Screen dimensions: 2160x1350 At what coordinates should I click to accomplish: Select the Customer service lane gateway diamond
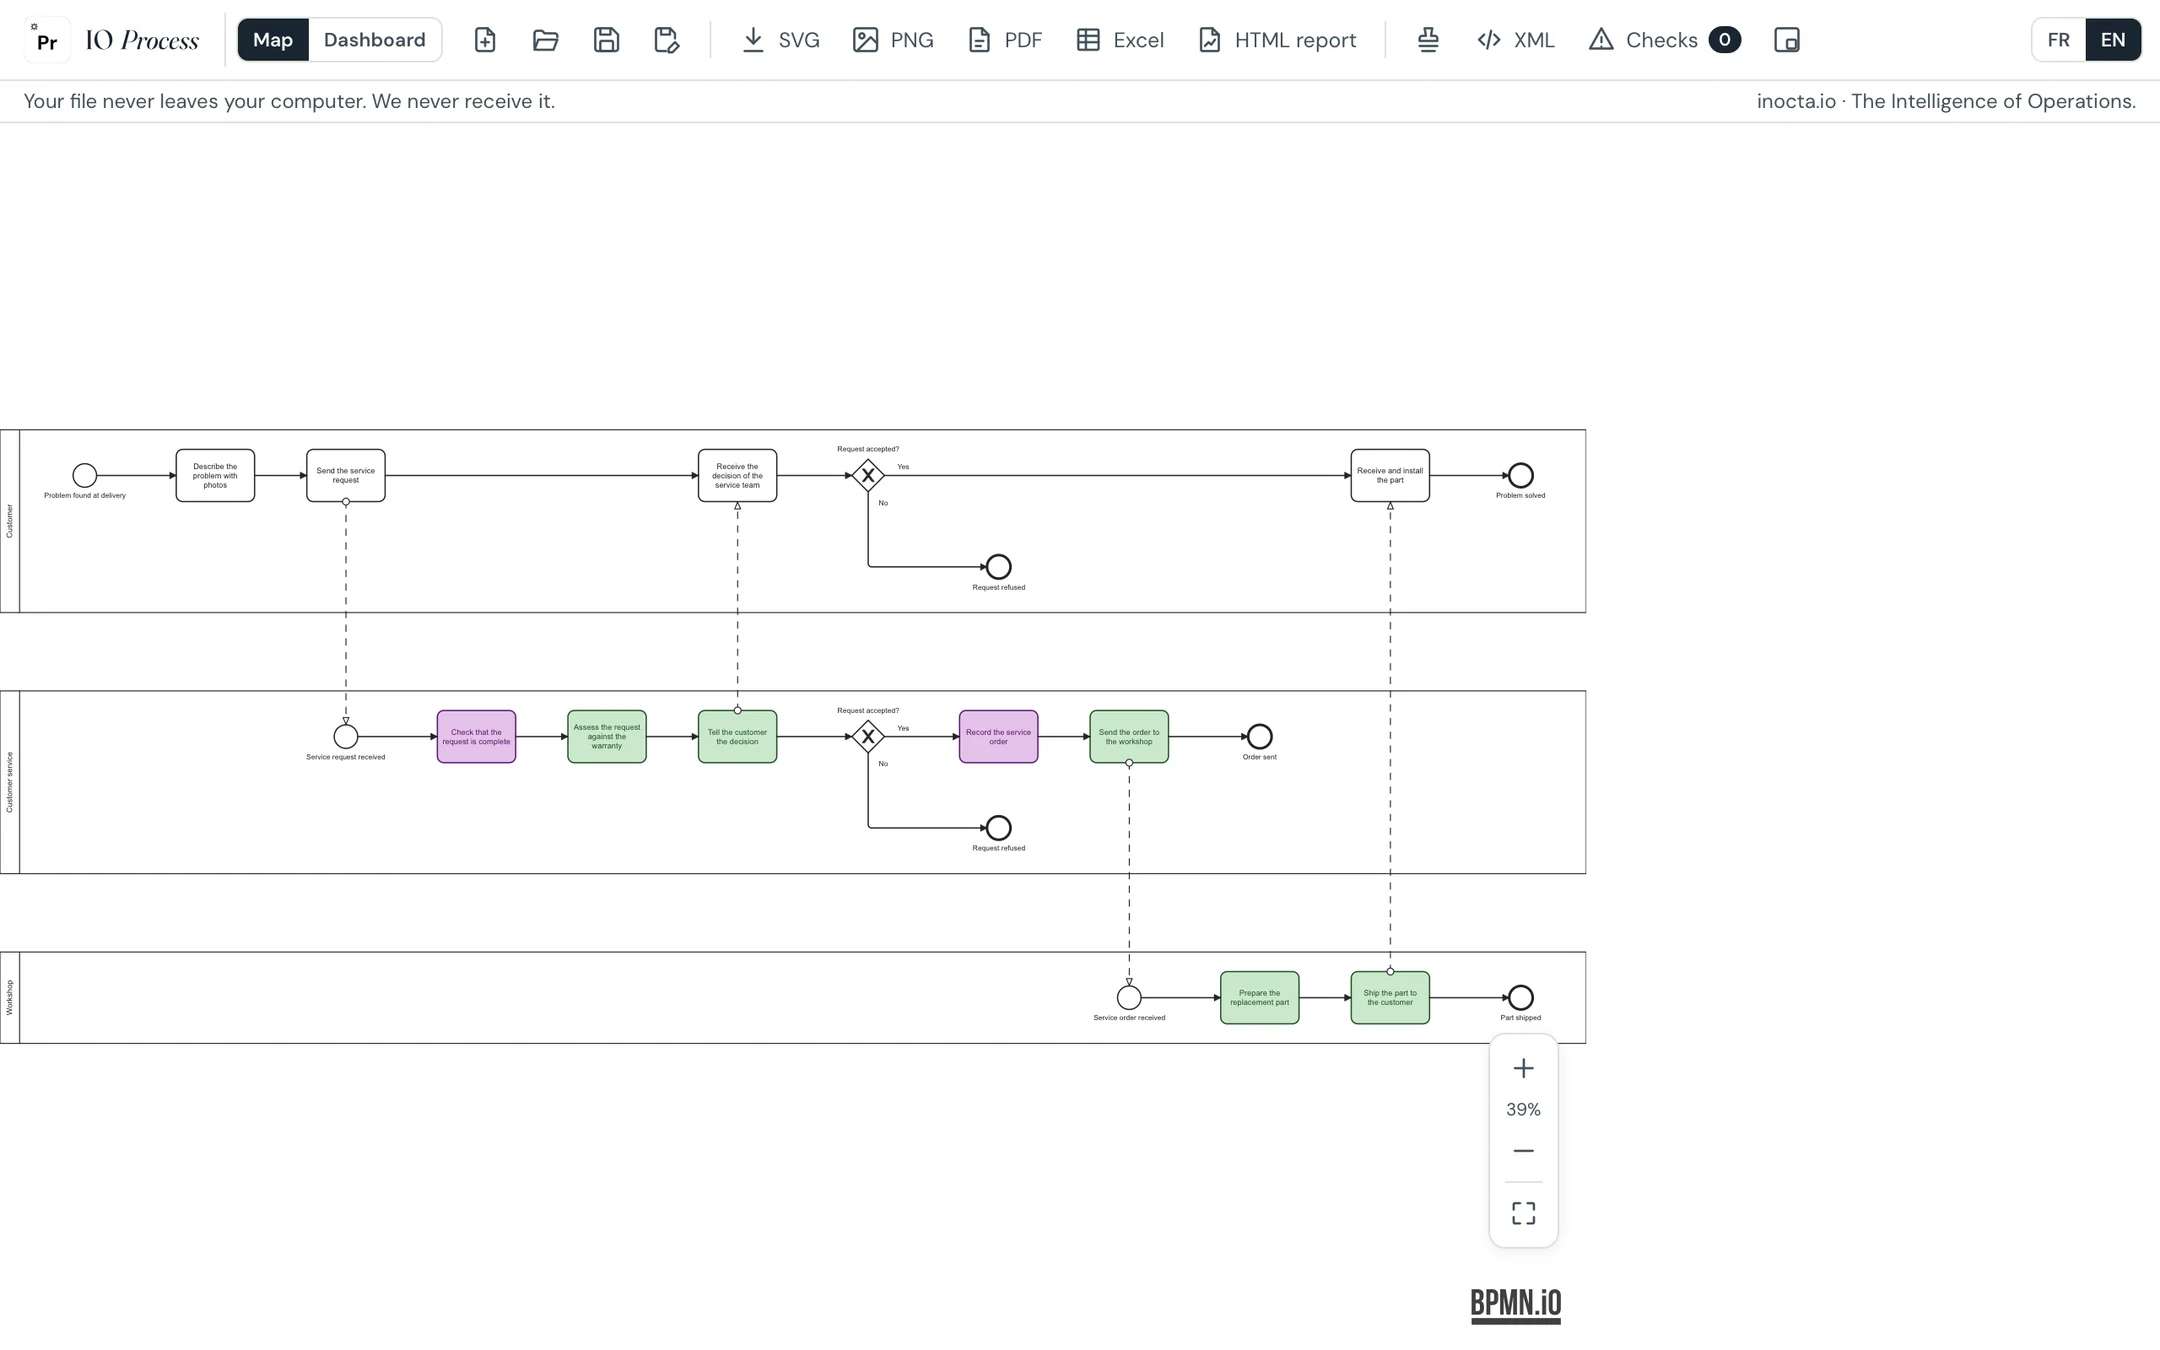[x=868, y=737]
